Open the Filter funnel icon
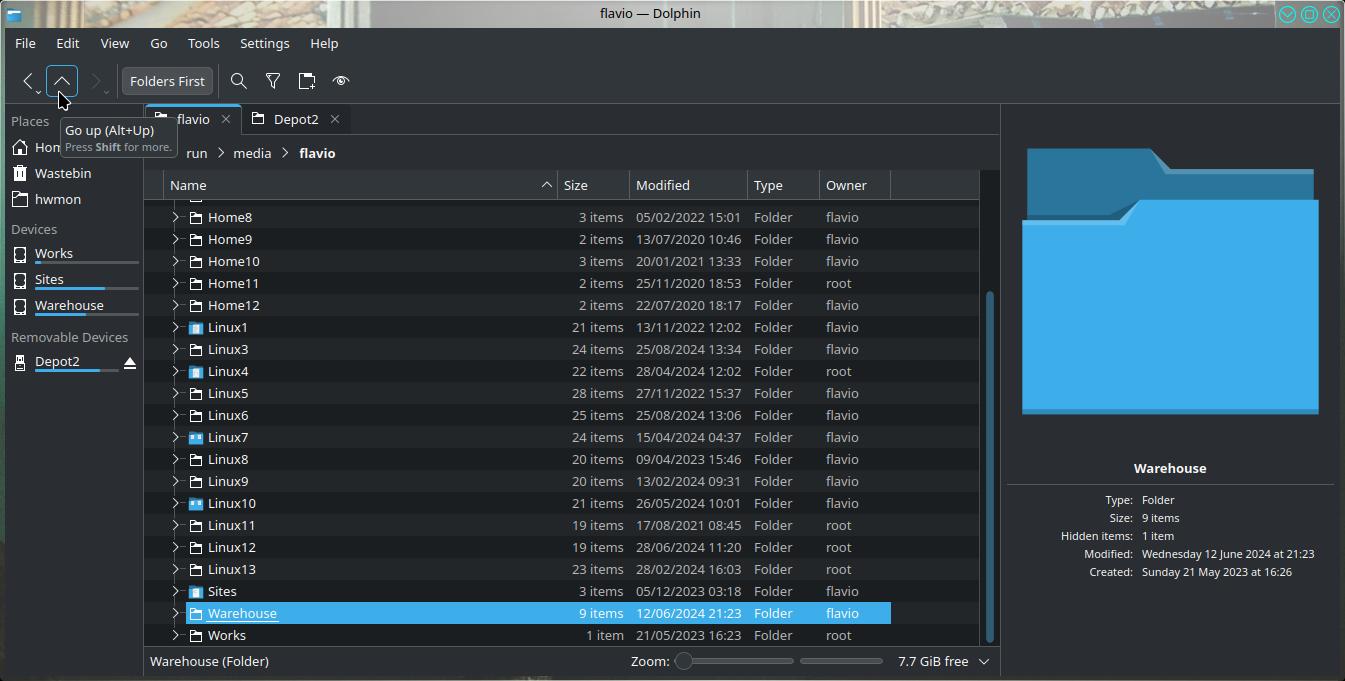This screenshot has width=1345, height=681. point(273,81)
